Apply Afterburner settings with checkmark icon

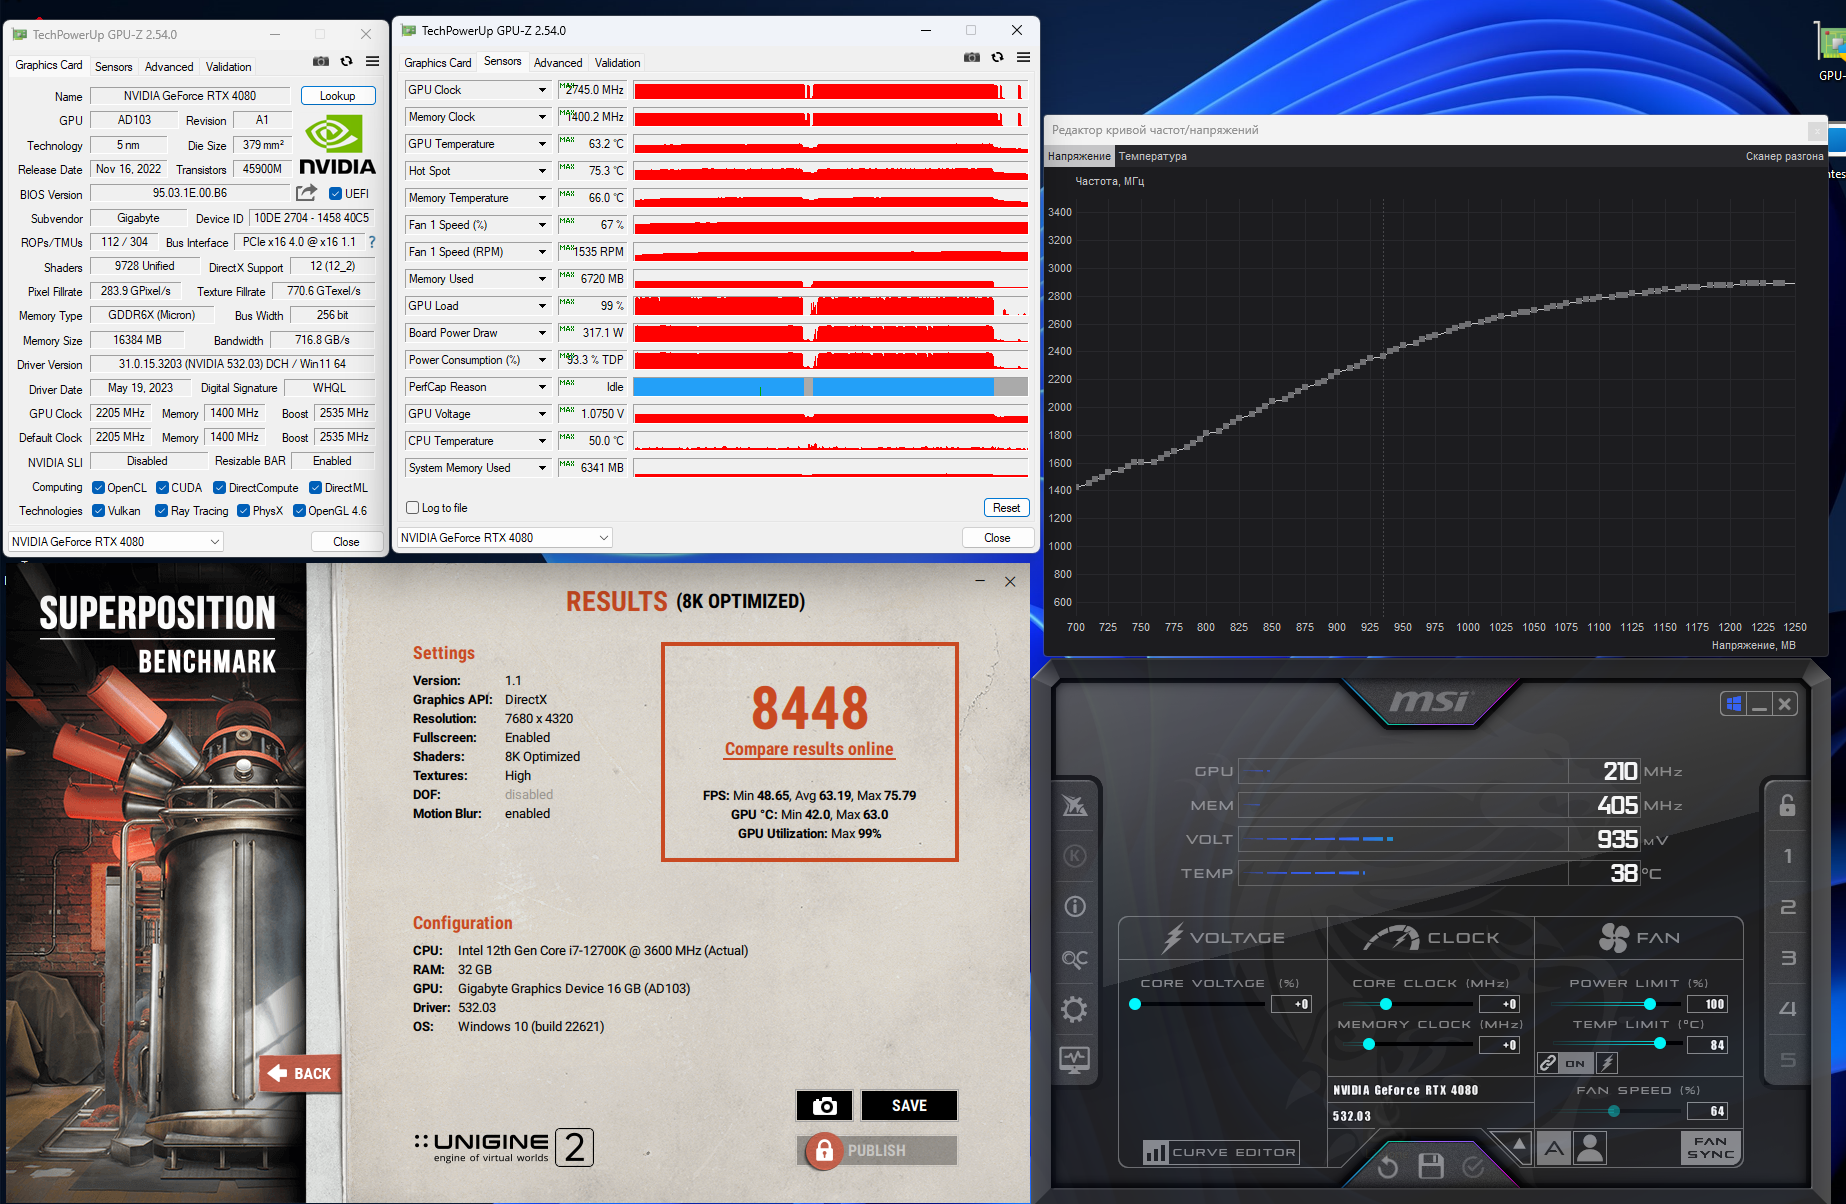(x=1473, y=1166)
